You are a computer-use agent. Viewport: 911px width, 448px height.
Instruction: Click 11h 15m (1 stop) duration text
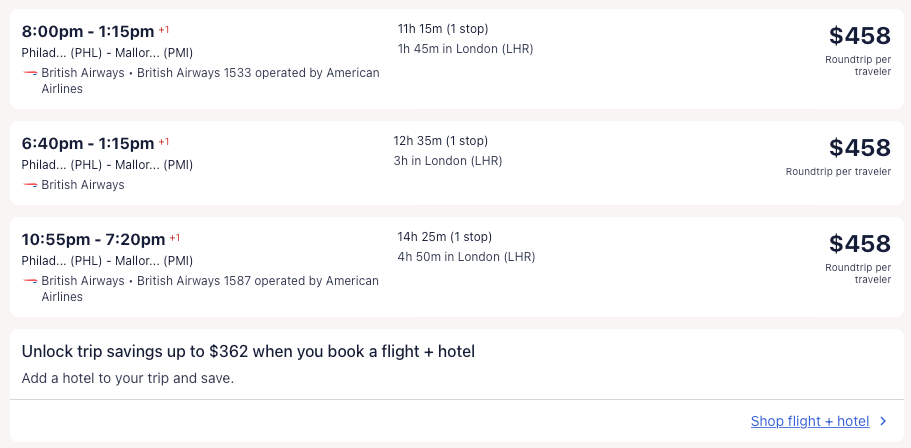point(443,29)
